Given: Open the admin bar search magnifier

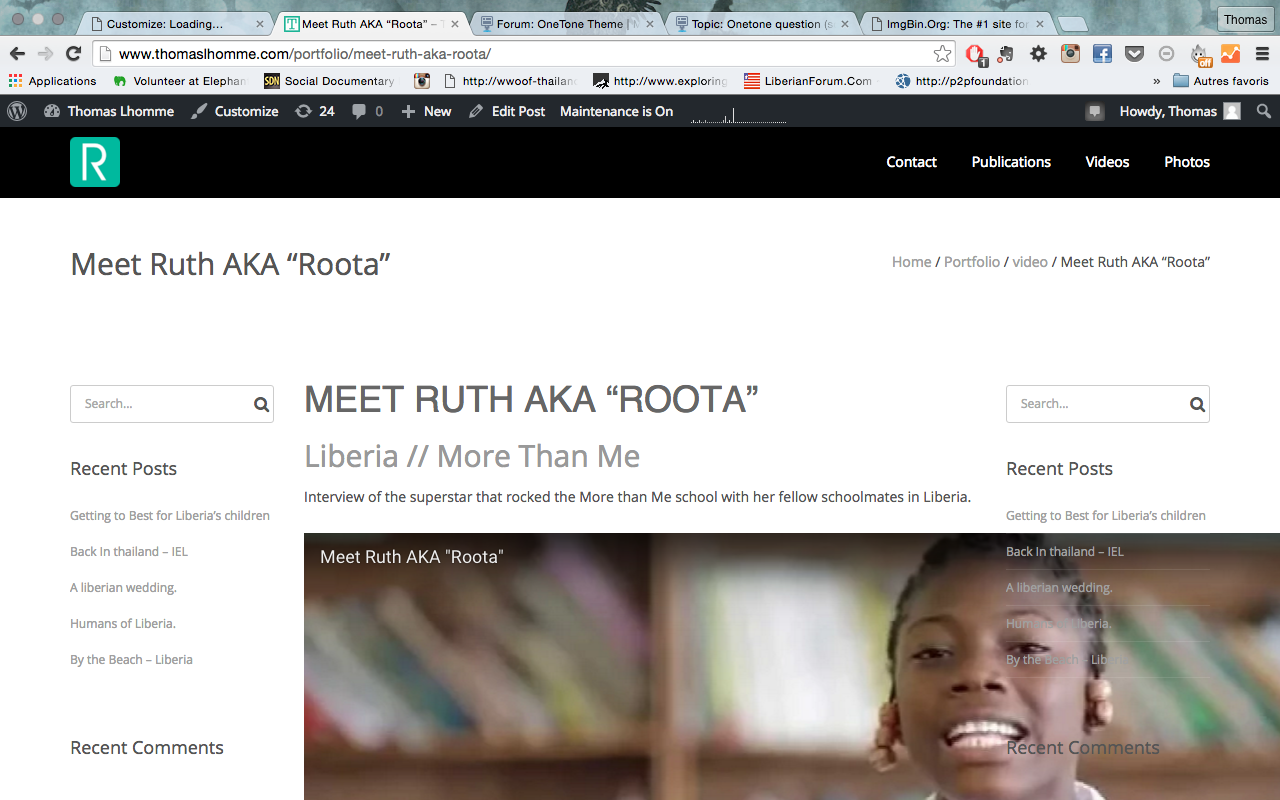Looking at the screenshot, I should click(1264, 111).
